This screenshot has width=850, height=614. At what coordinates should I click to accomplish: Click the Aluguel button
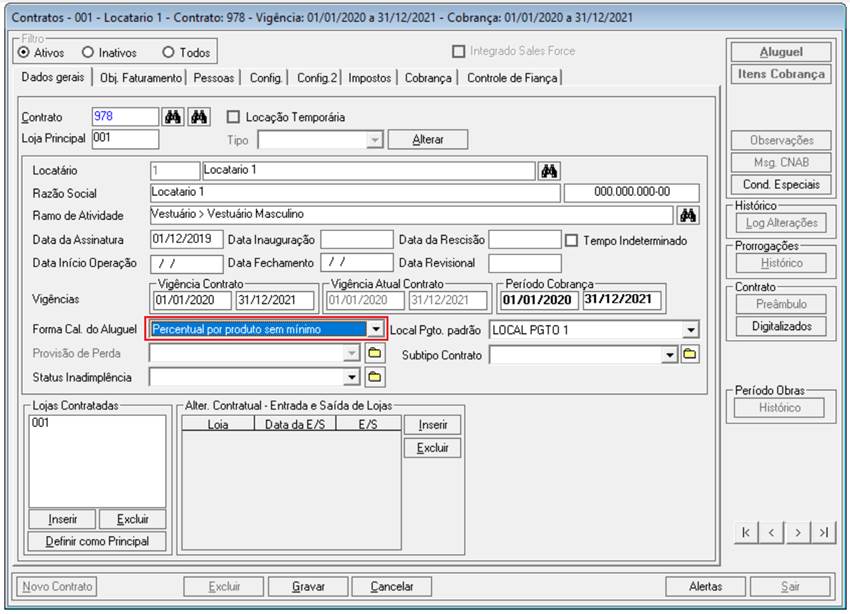point(781,52)
